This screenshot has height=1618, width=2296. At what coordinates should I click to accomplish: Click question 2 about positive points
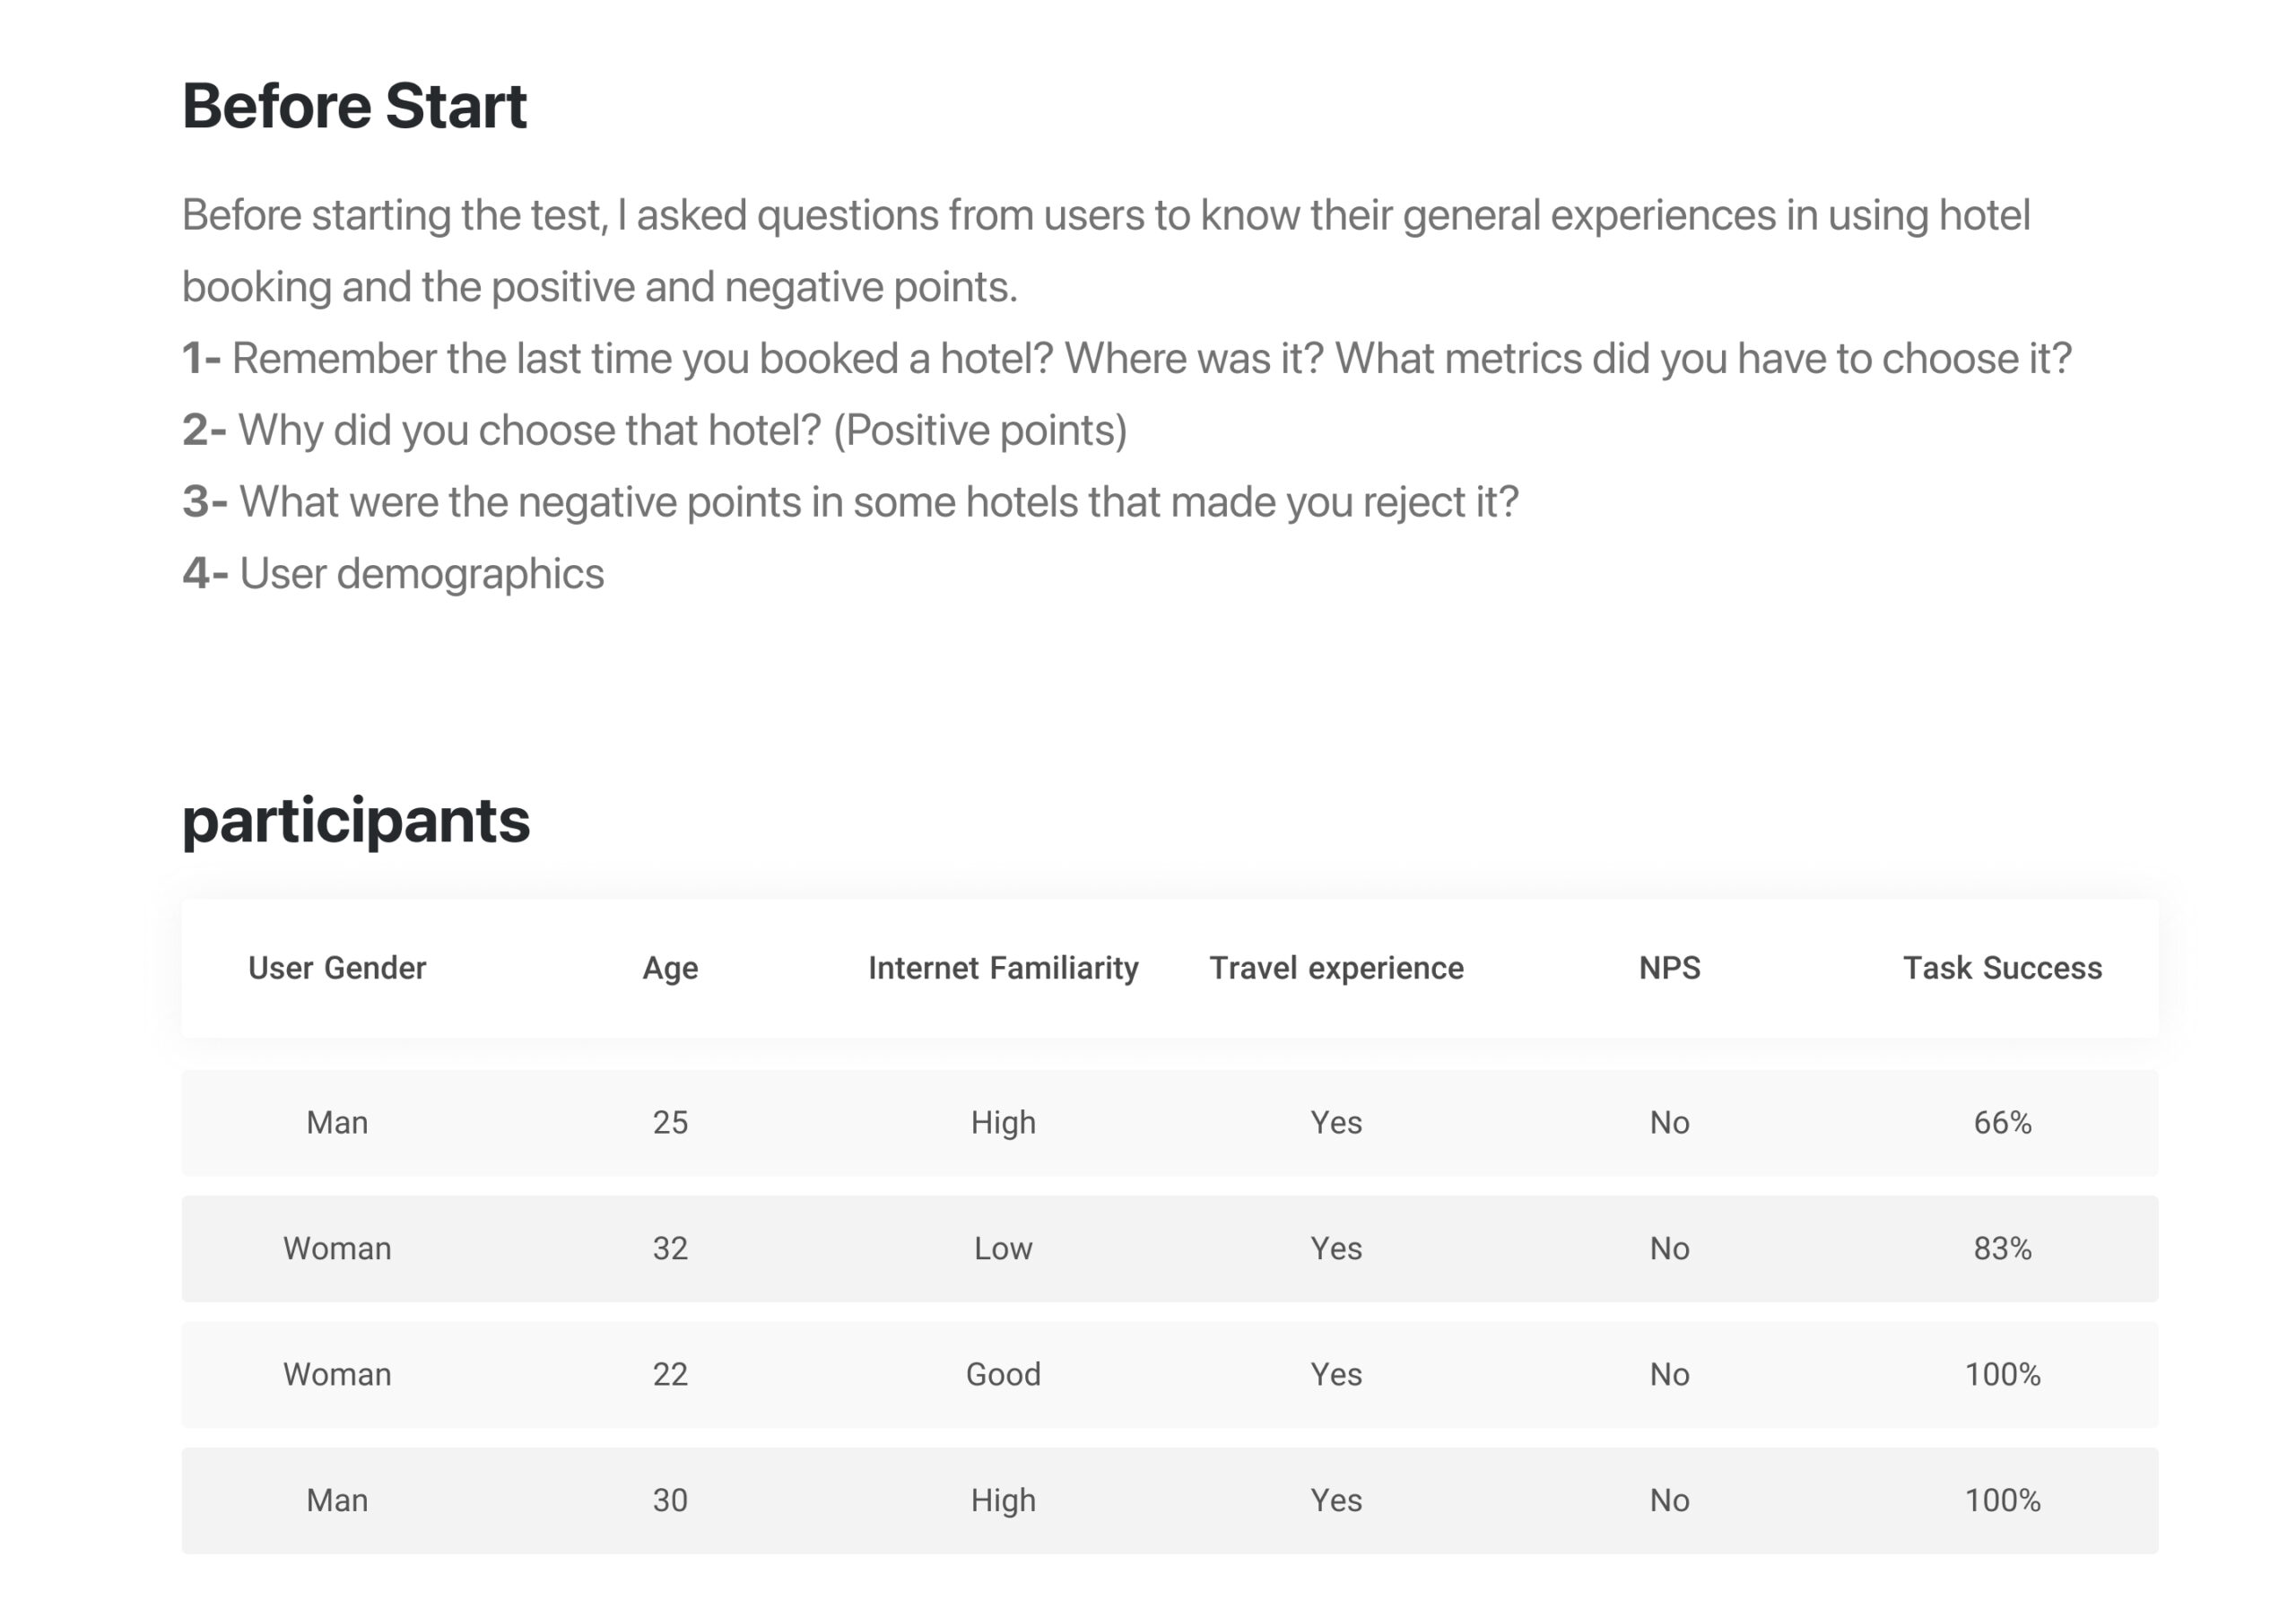(655, 430)
